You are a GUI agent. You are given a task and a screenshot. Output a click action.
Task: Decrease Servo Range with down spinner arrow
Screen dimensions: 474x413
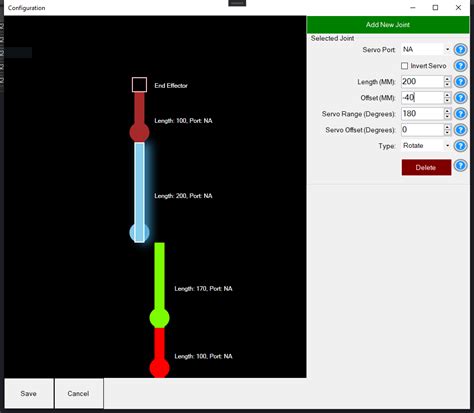point(447,117)
